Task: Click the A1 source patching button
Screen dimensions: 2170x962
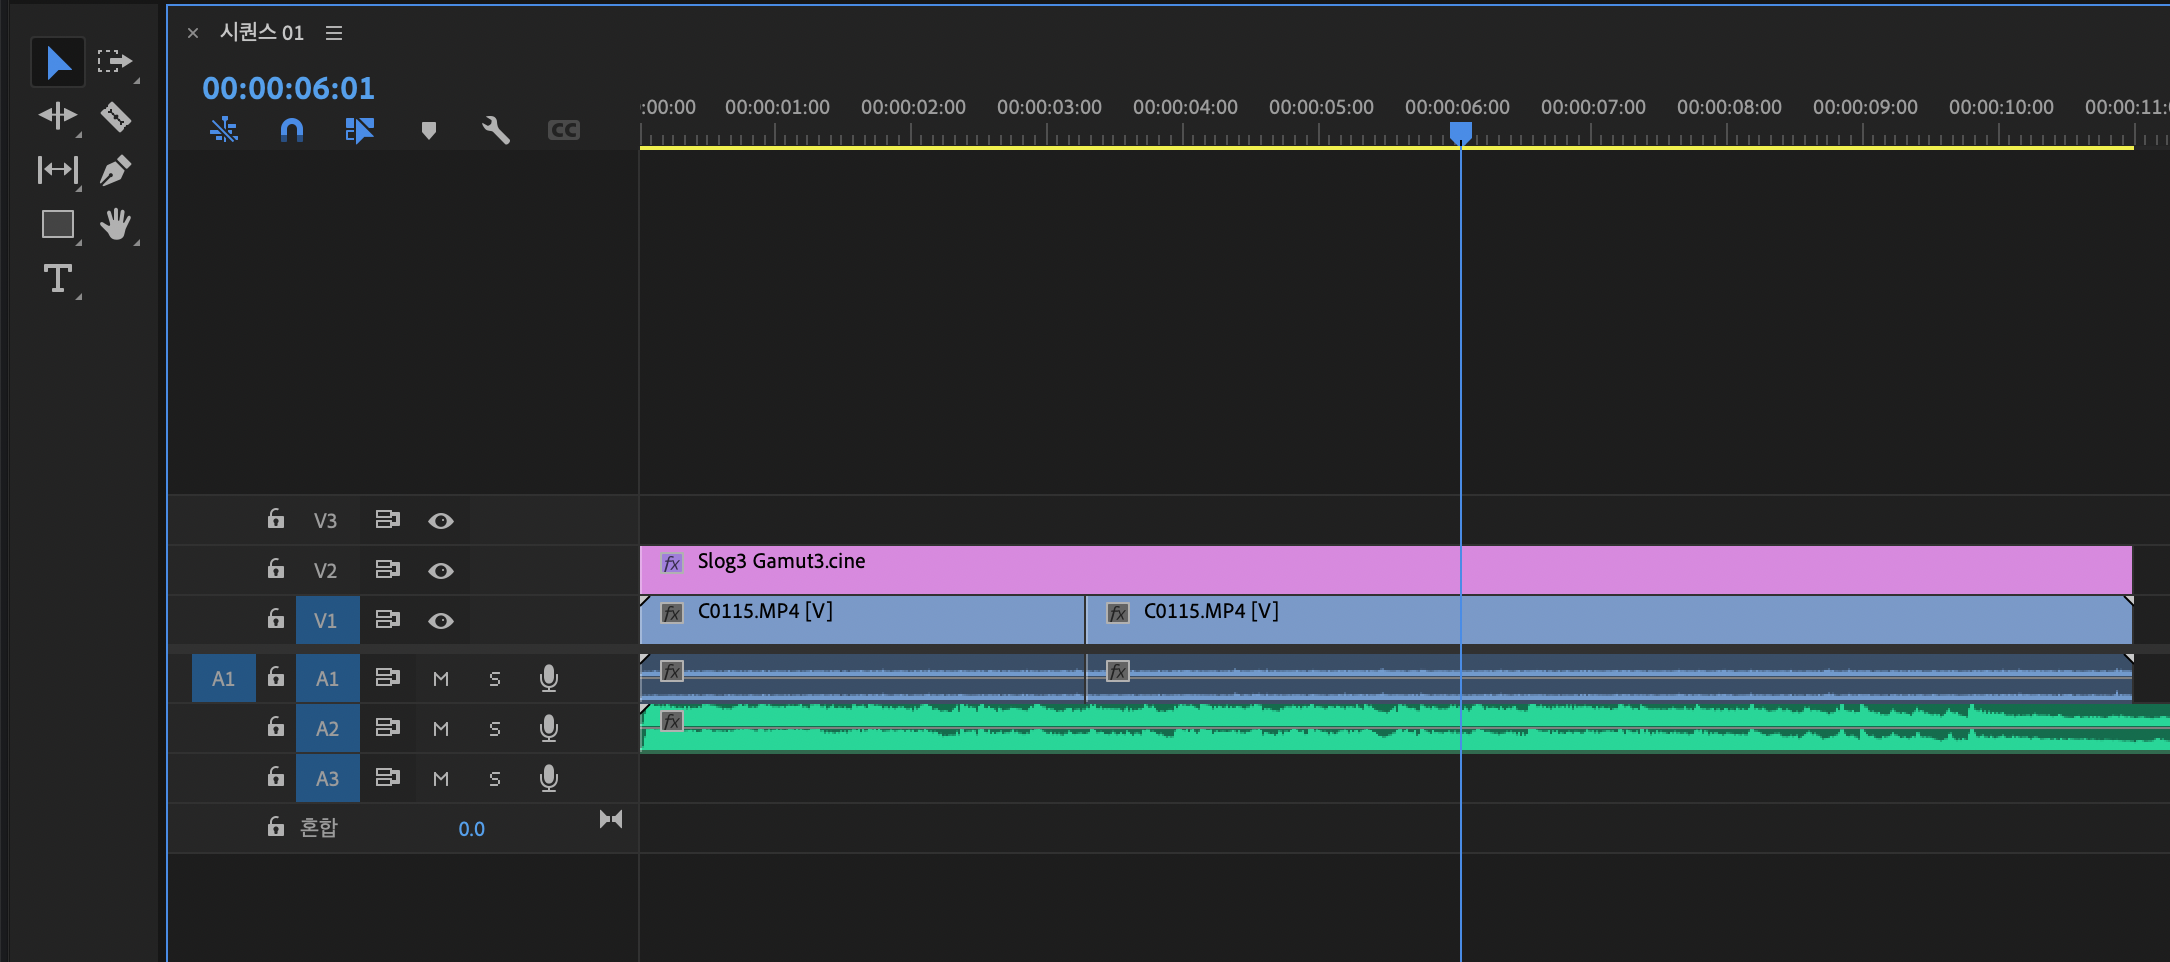Action: (x=224, y=678)
